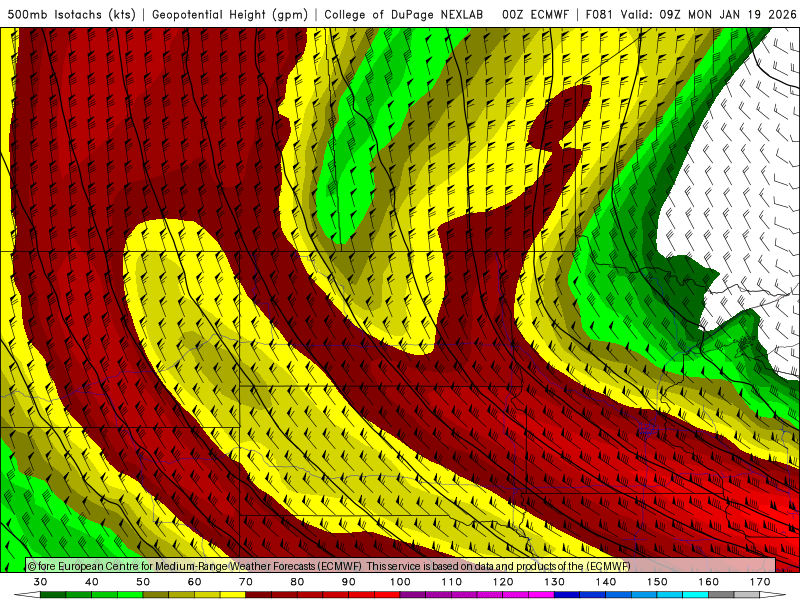Image resolution: width=800 pixels, height=600 pixels.
Task: Click the darkest green swatch below 30
Action: pyautogui.click(x=53, y=595)
